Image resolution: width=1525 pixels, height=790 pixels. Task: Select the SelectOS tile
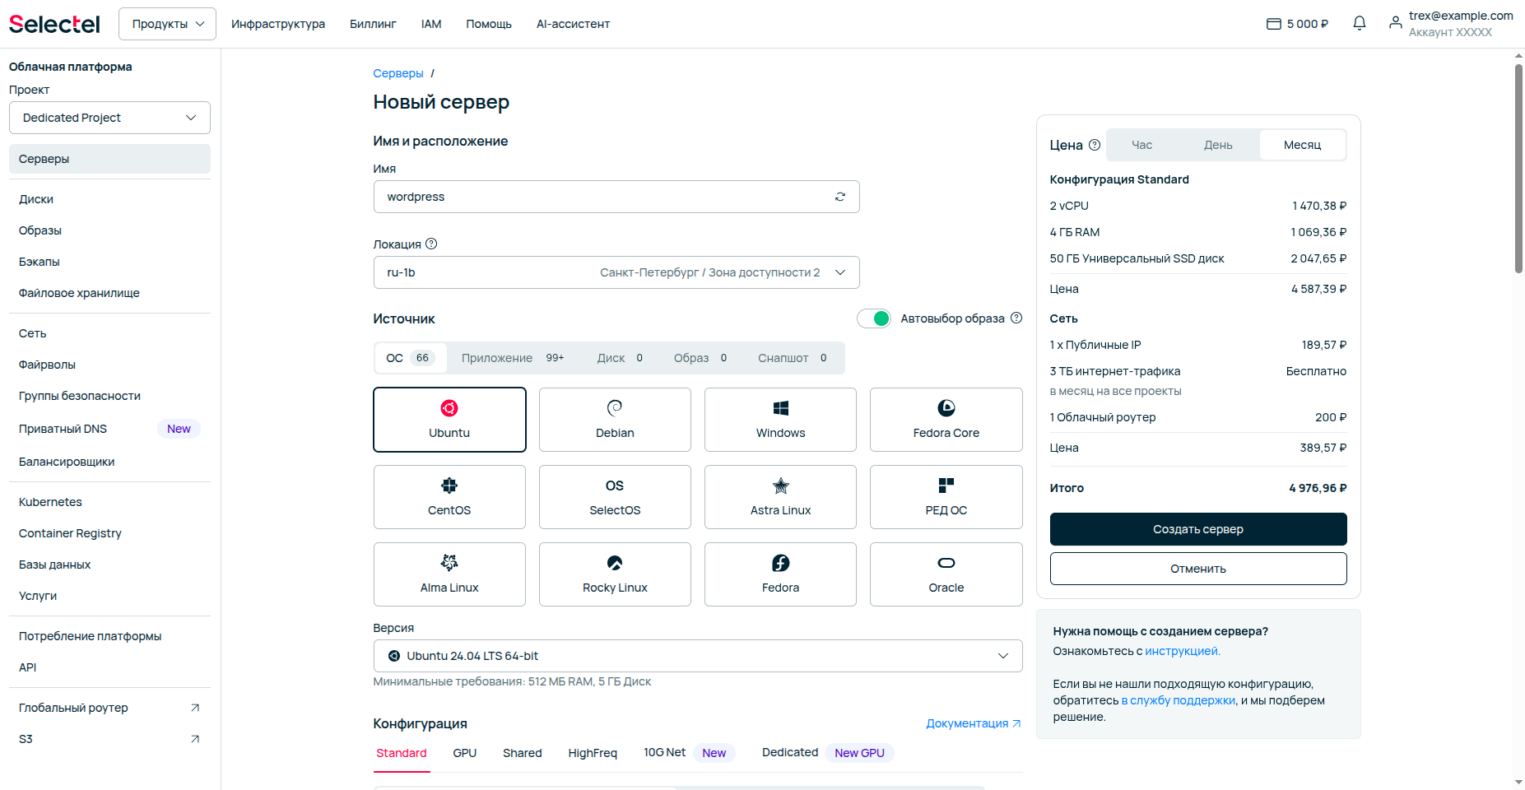[x=615, y=497]
